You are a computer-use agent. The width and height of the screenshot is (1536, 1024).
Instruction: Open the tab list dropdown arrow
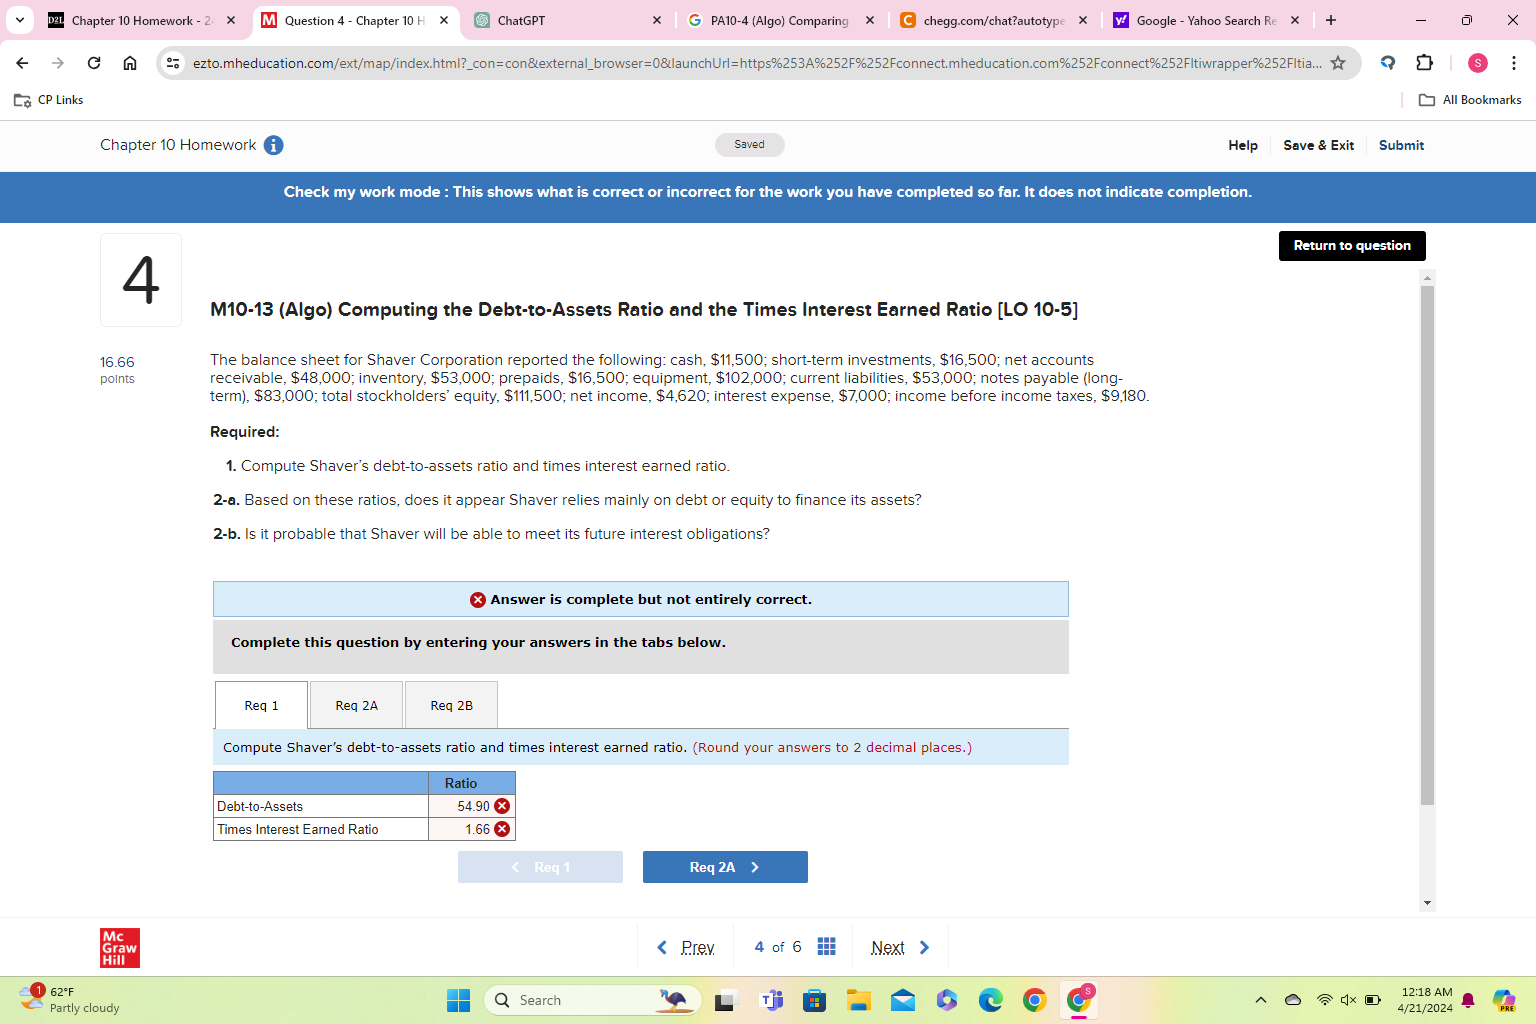(x=20, y=20)
